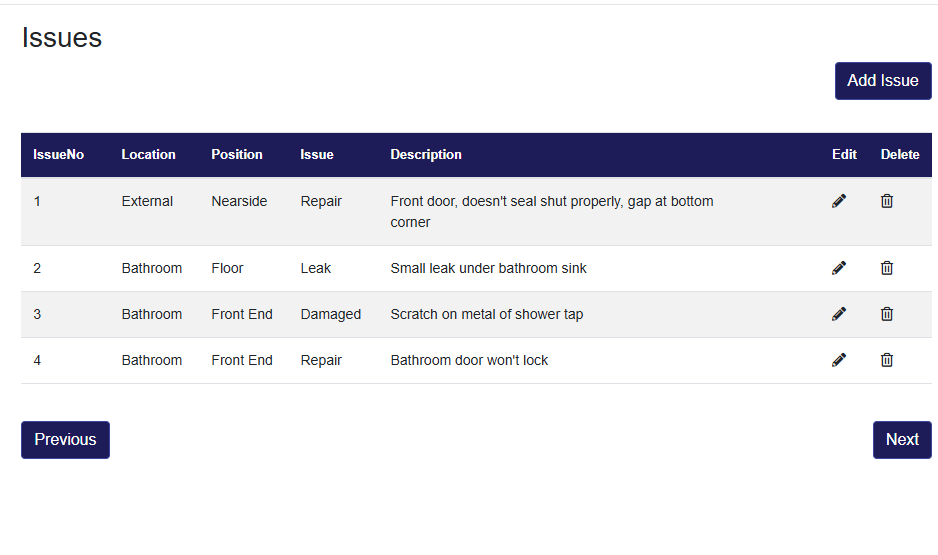Click the 'Damaged' cell in row 3
The height and width of the screenshot is (555, 938).
click(330, 314)
